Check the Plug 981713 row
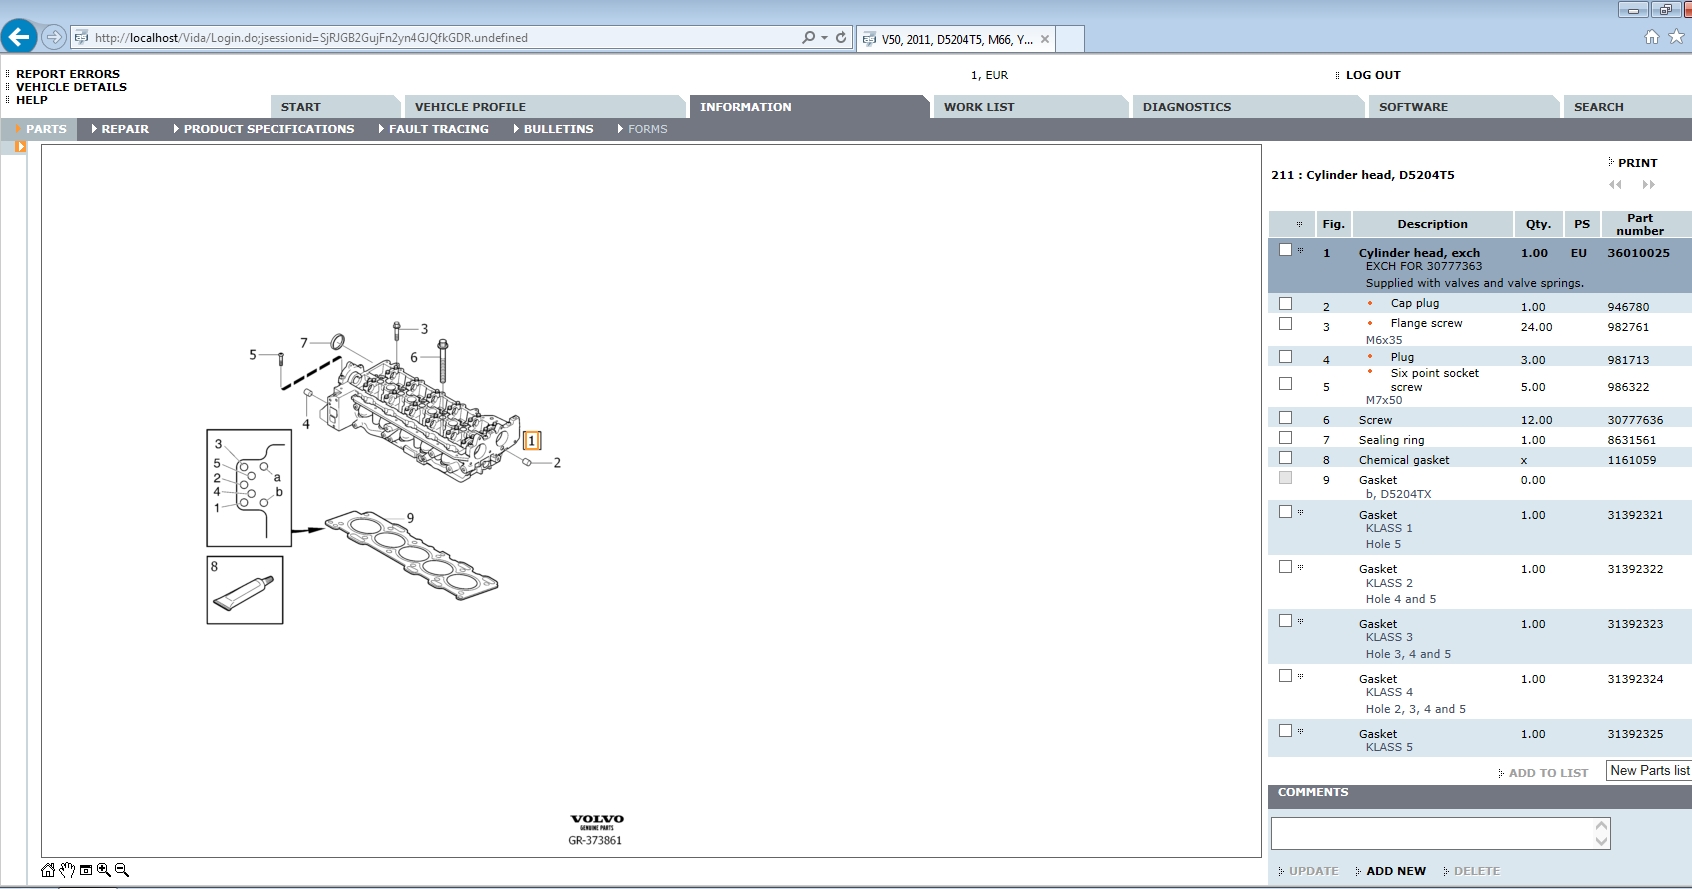The height and width of the screenshot is (889, 1692). point(1285,356)
